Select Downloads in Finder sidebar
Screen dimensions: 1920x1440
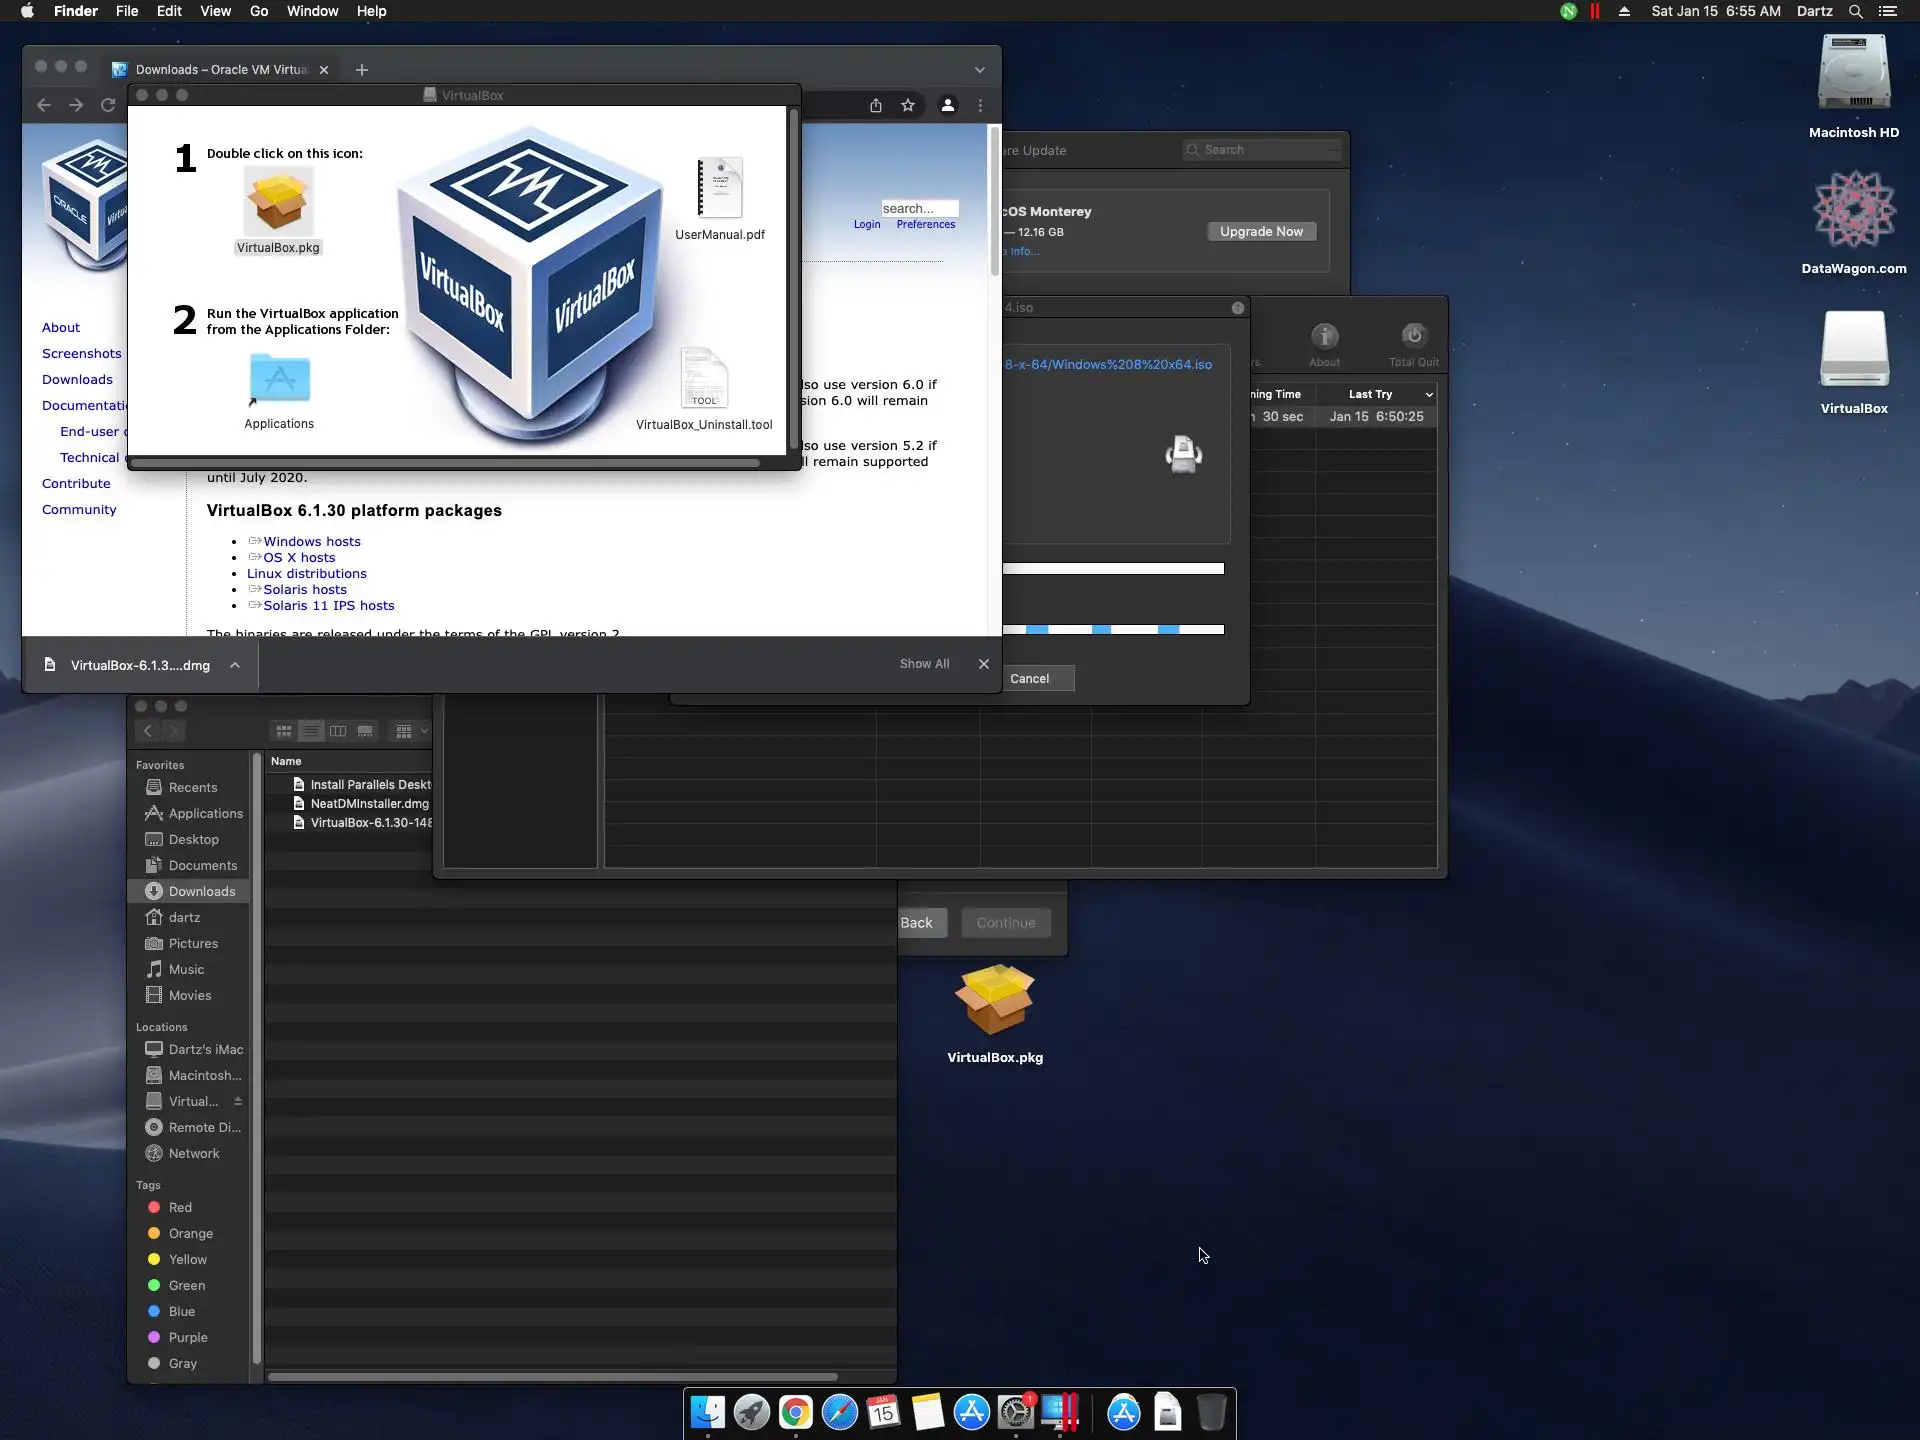(201, 891)
